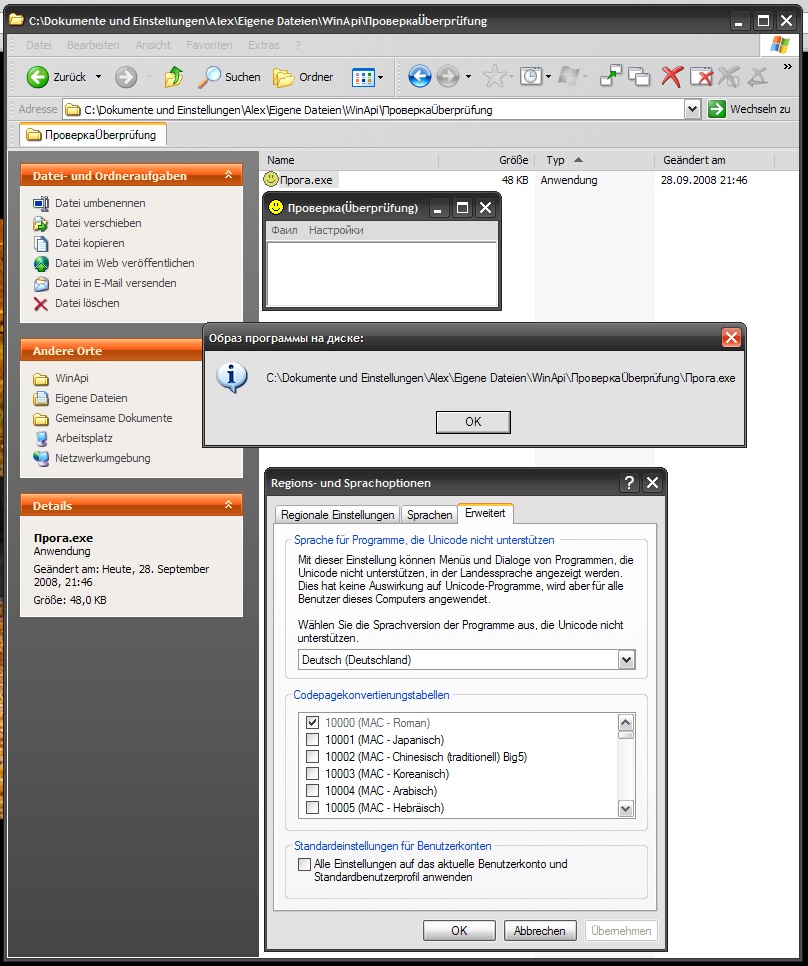Click Datei löschen red X link
The height and width of the screenshot is (966, 808).
[76, 303]
